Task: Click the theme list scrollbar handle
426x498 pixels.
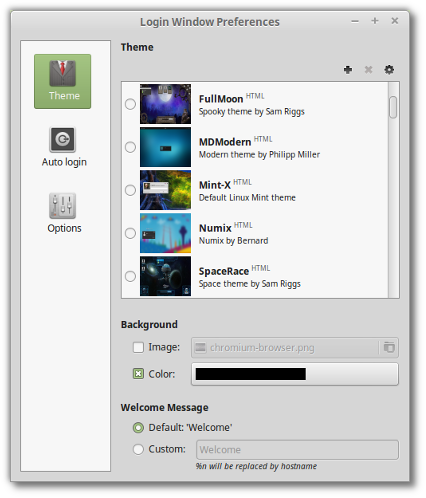Action: click(x=393, y=107)
